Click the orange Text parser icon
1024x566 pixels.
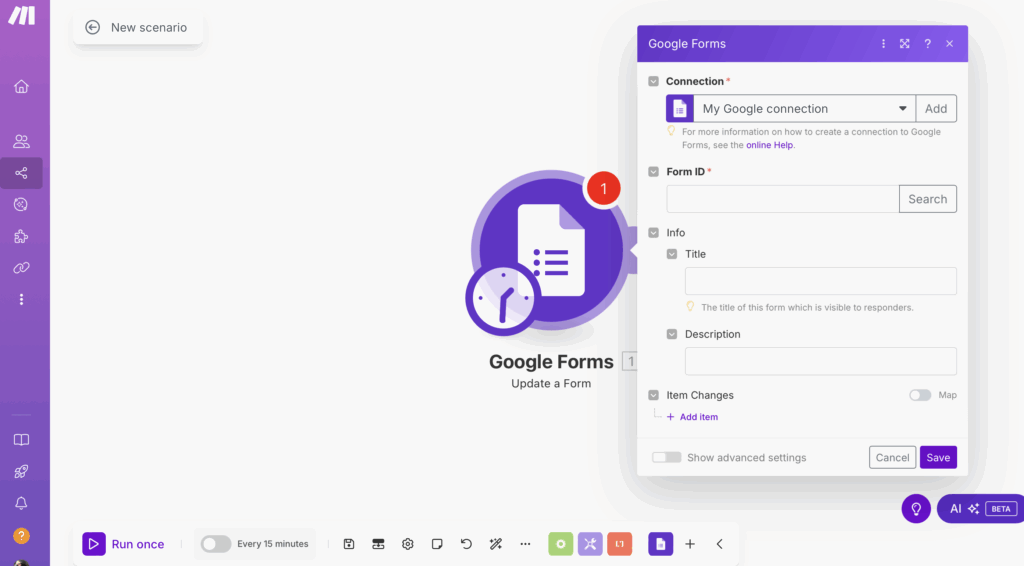pyautogui.click(x=620, y=544)
